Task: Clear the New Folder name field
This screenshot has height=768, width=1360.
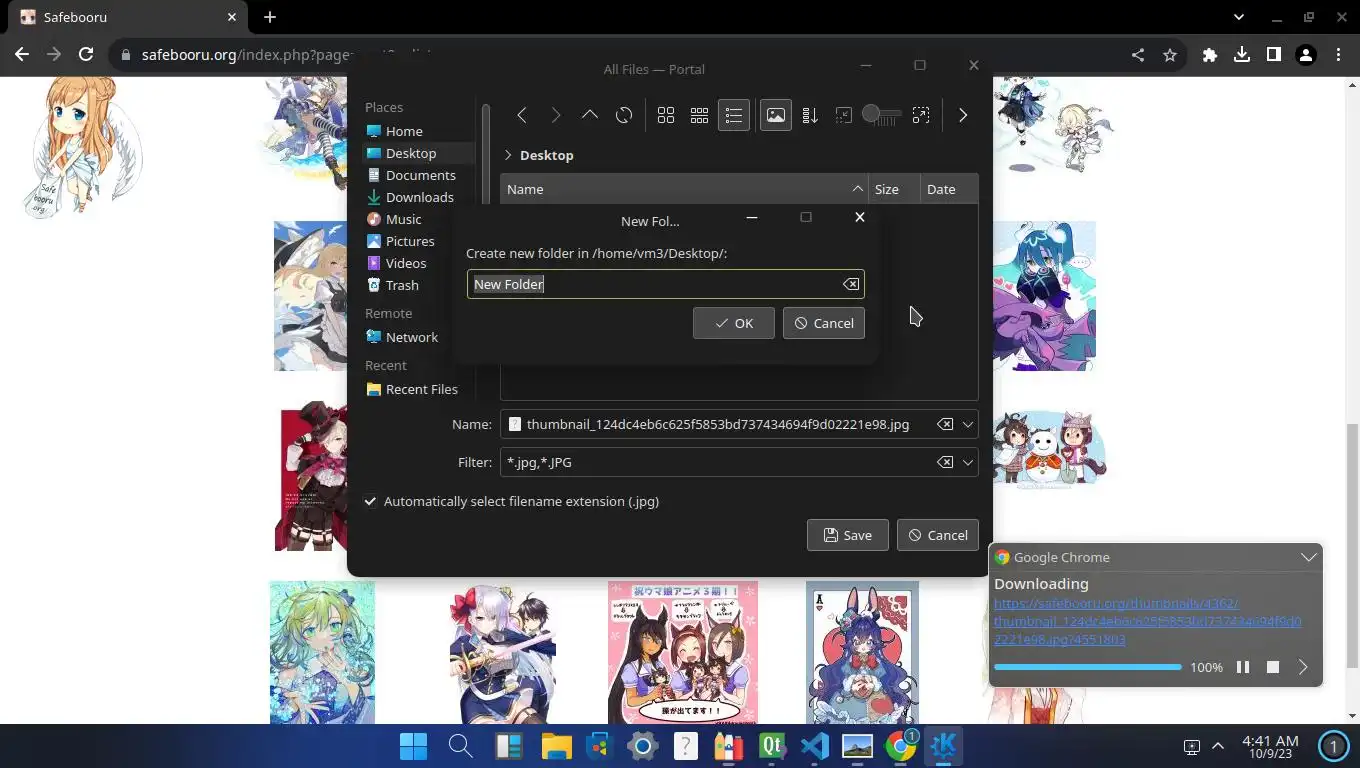Action: 850,284
